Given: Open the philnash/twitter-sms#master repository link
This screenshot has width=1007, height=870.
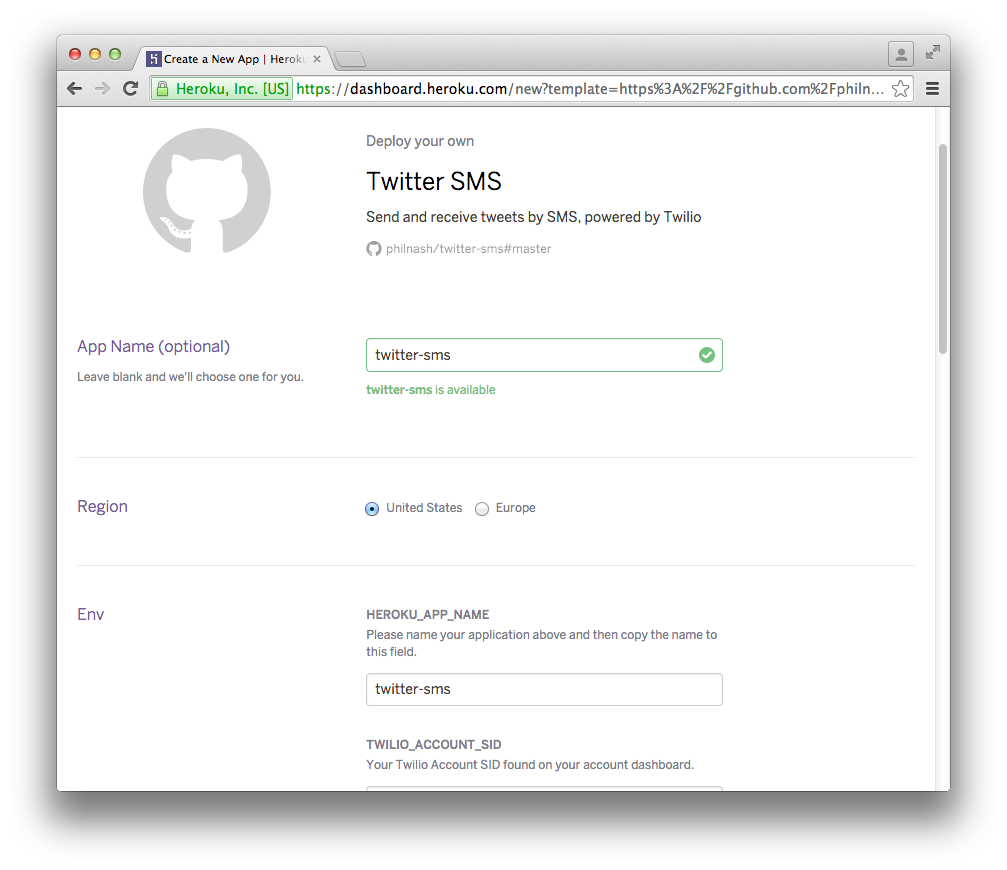Looking at the screenshot, I should [x=468, y=249].
